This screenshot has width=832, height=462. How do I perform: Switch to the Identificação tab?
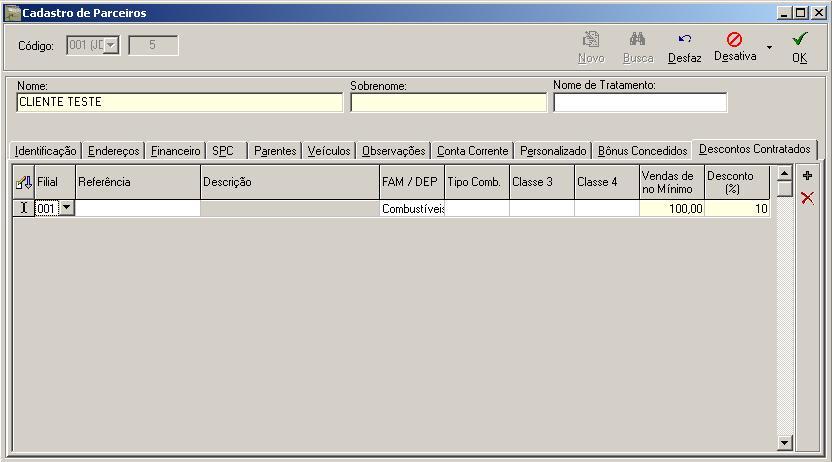46,151
